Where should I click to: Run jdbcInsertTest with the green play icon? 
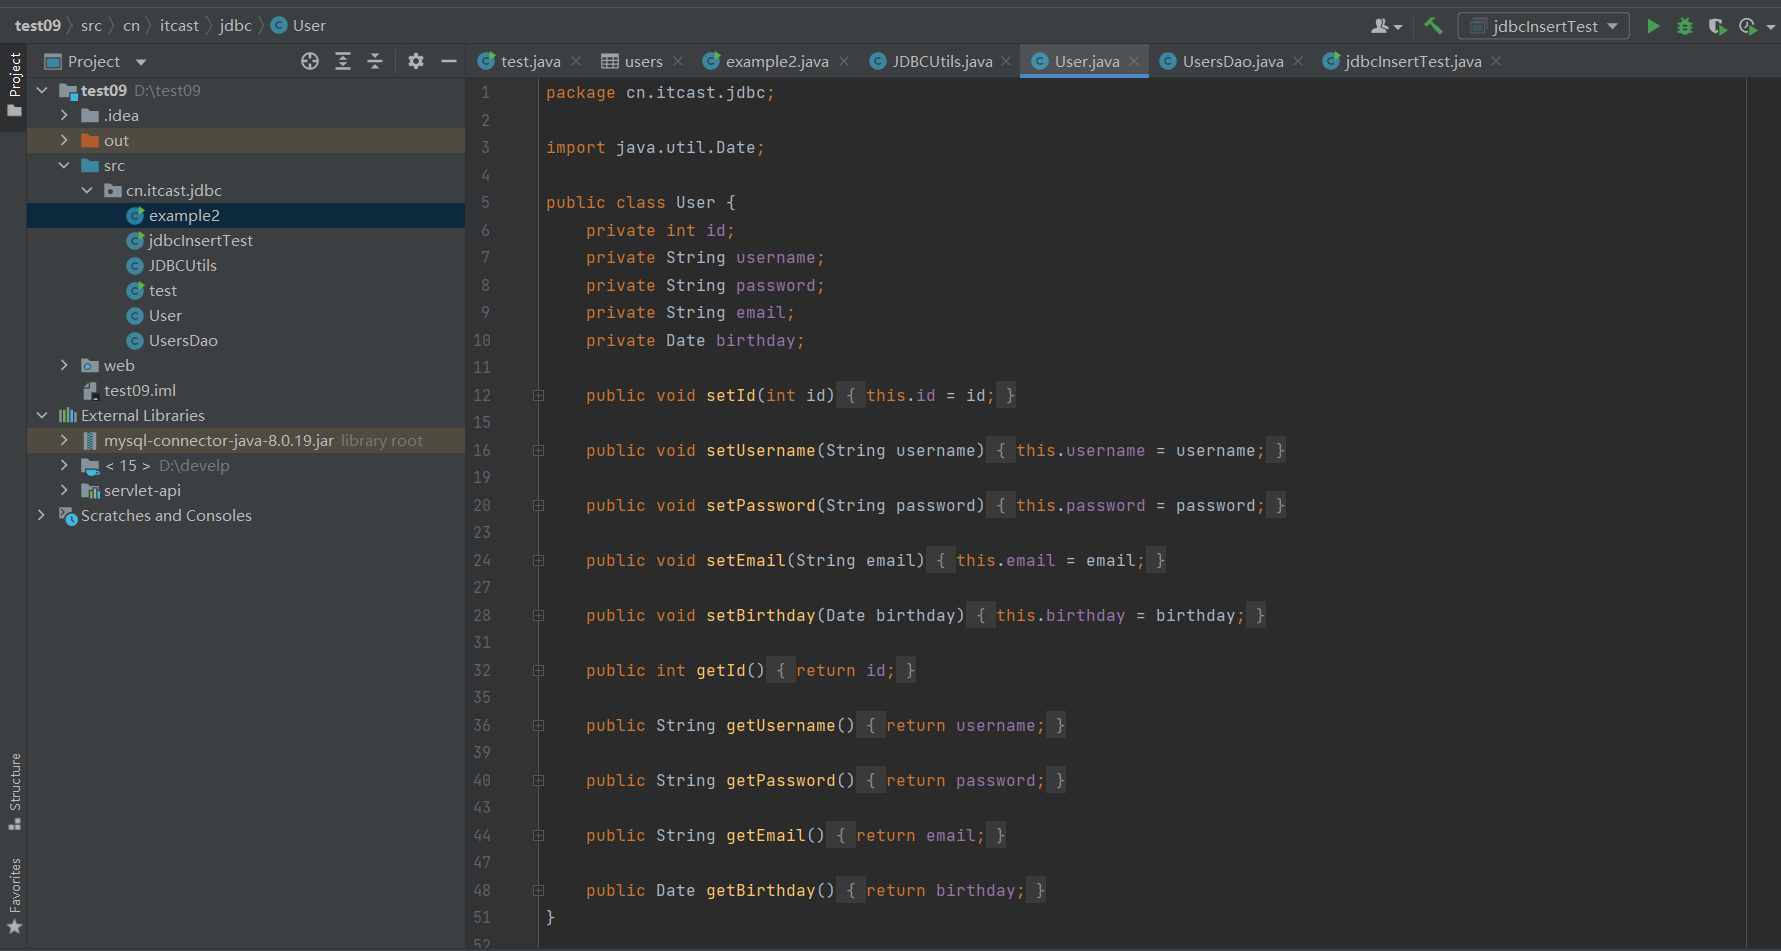point(1653,26)
